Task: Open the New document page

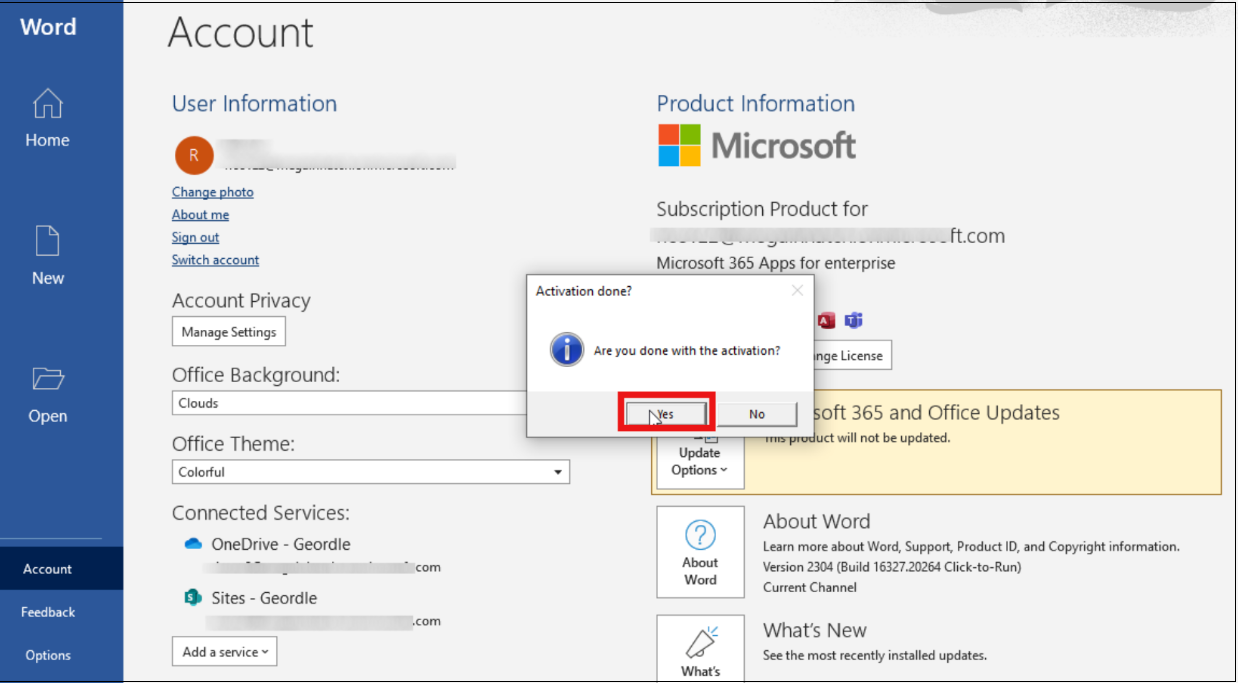Action: click(x=47, y=242)
